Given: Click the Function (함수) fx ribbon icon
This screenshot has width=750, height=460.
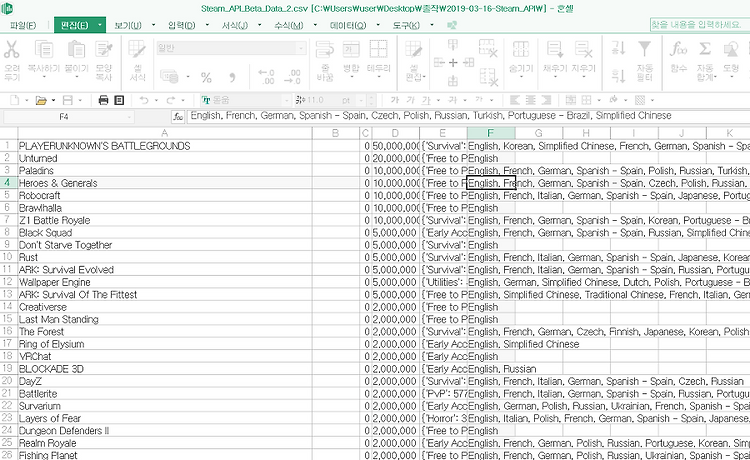Looking at the screenshot, I should click(x=678, y=49).
